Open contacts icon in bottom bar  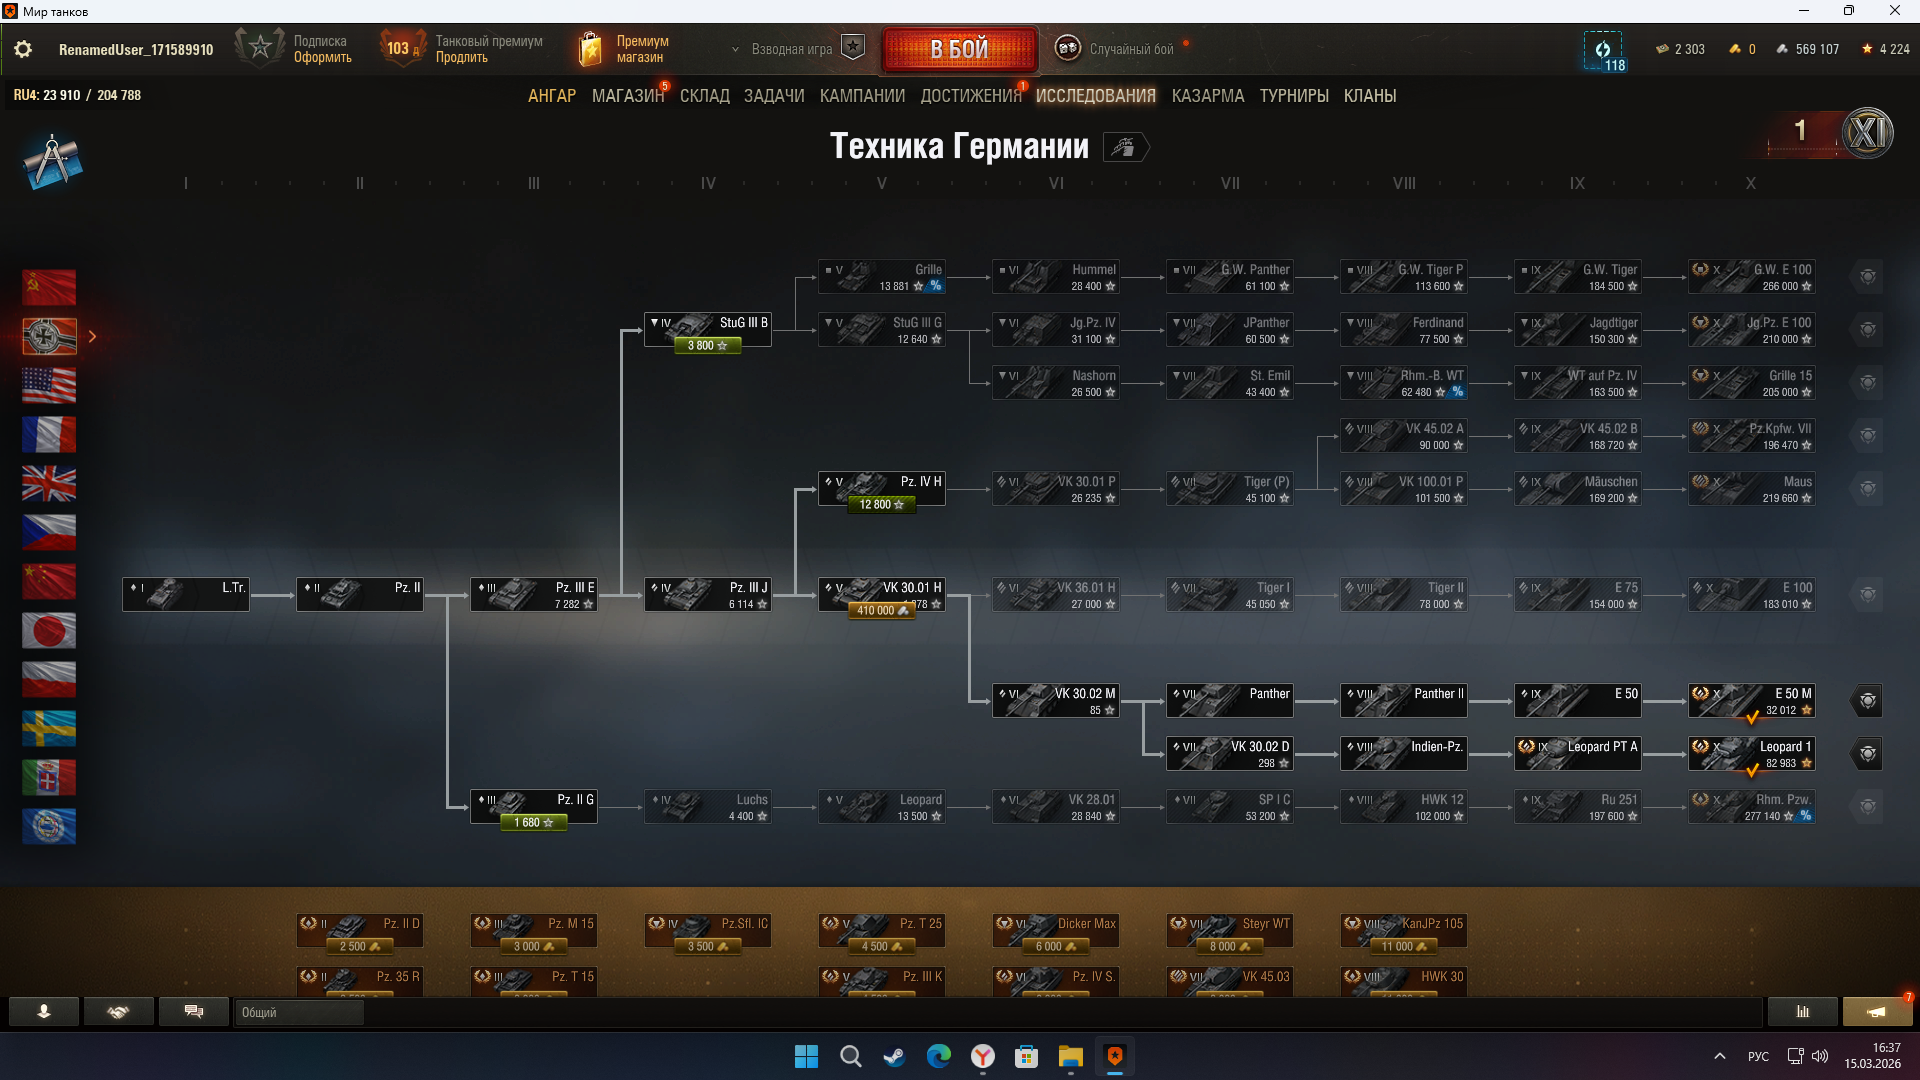(44, 1012)
